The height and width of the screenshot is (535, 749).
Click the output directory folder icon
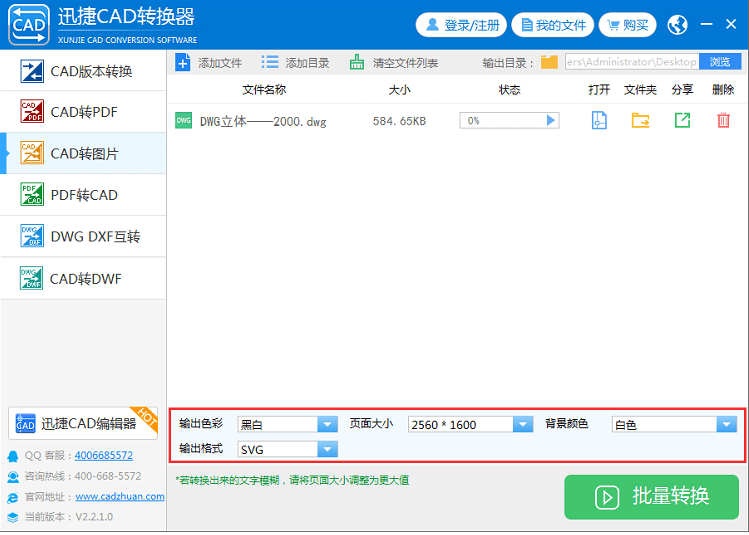pos(549,62)
